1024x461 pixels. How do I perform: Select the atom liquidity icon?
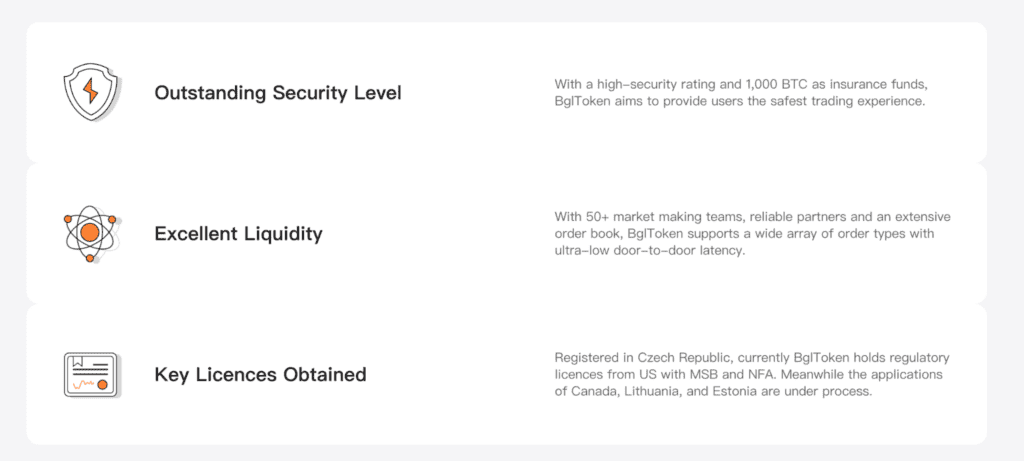point(90,234)
